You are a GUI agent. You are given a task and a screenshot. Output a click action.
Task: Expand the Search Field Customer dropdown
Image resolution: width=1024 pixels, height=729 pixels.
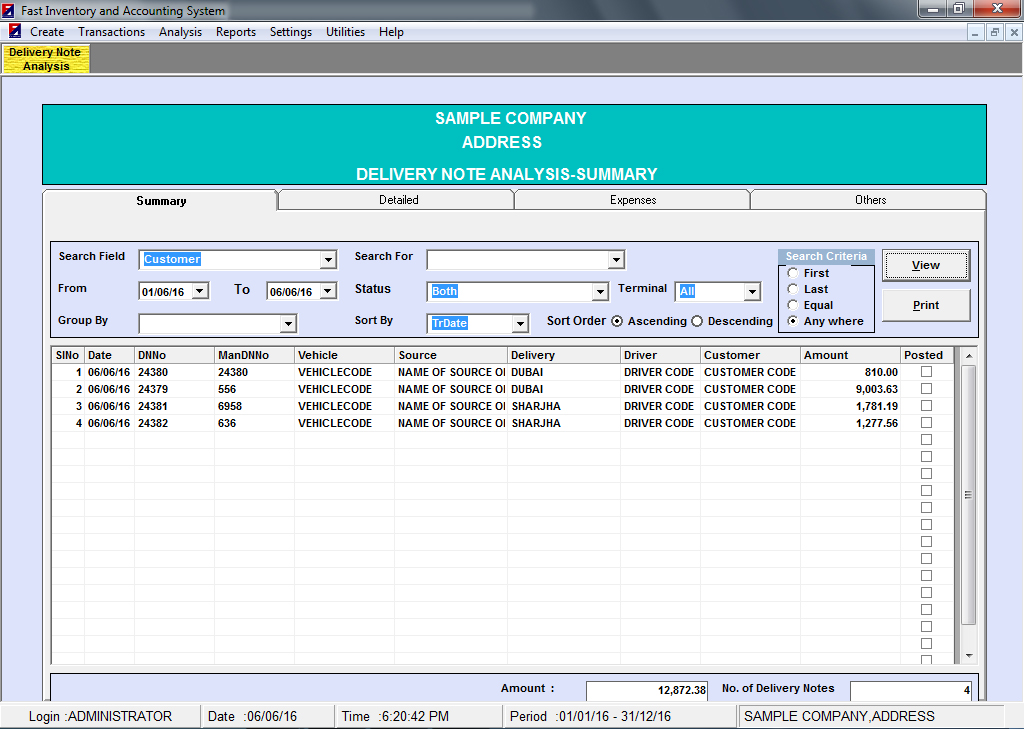tap(328, 260)
